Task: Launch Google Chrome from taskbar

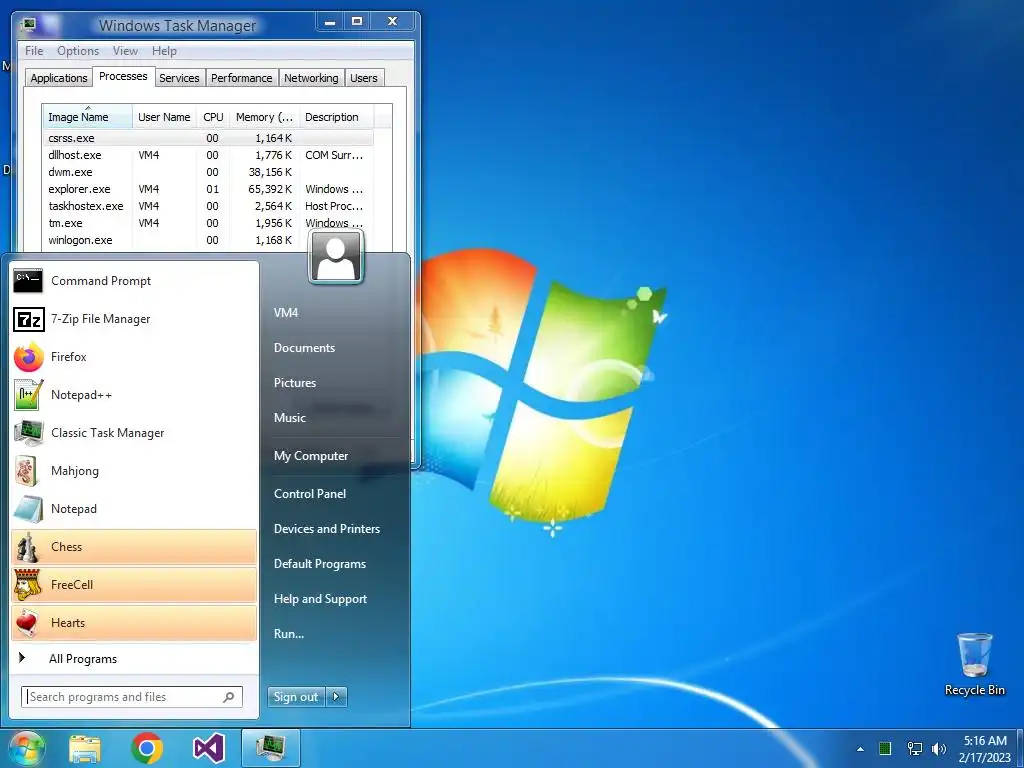Action: pos(147,748)
